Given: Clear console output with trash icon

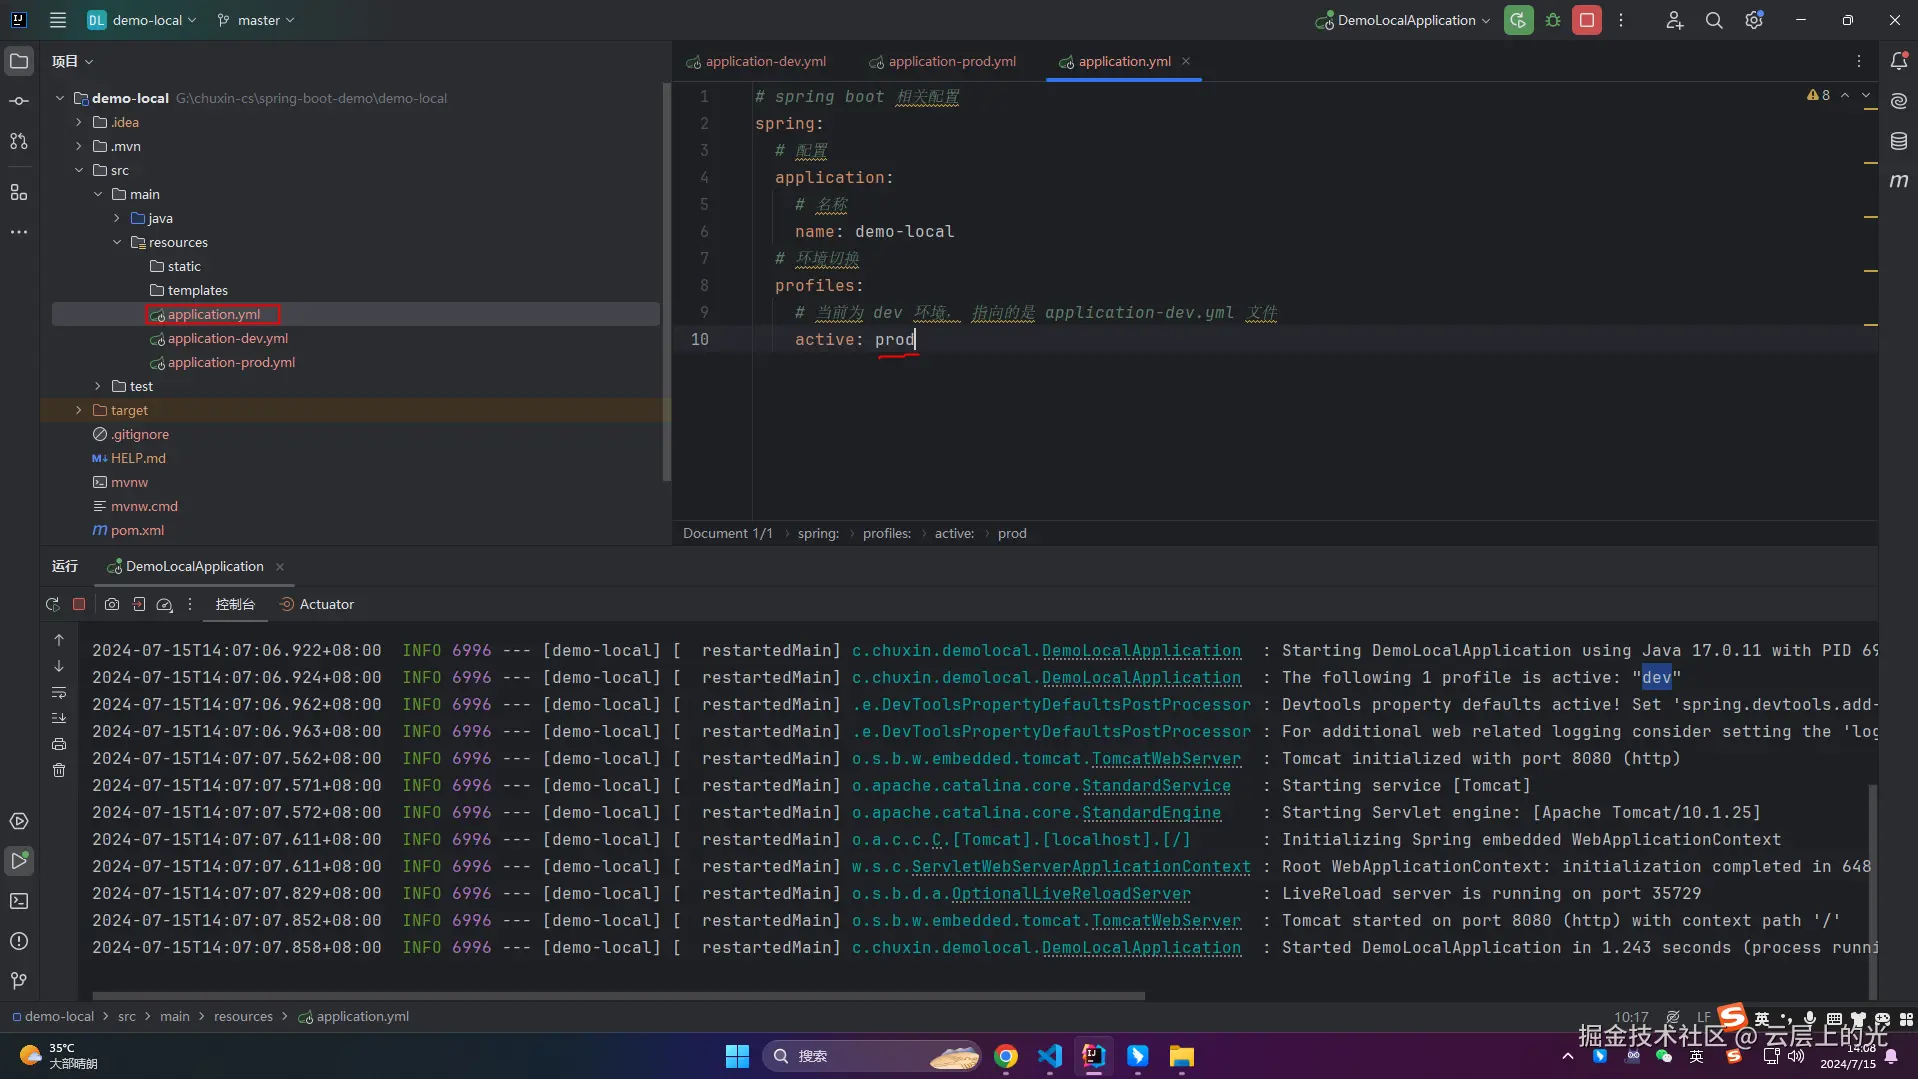Looking at the screenshot, I should (x=59, y=770).
